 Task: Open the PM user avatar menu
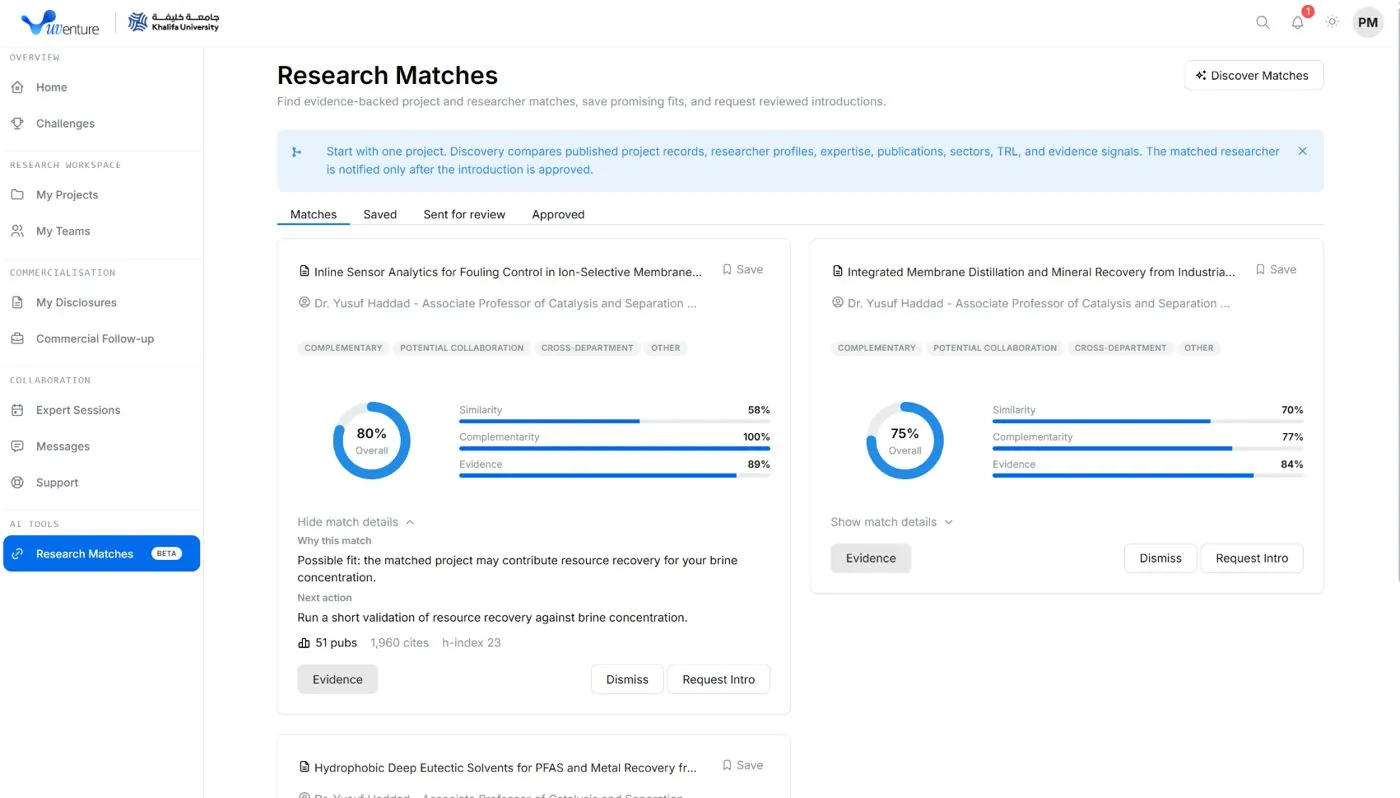(x=1368, y=22)
